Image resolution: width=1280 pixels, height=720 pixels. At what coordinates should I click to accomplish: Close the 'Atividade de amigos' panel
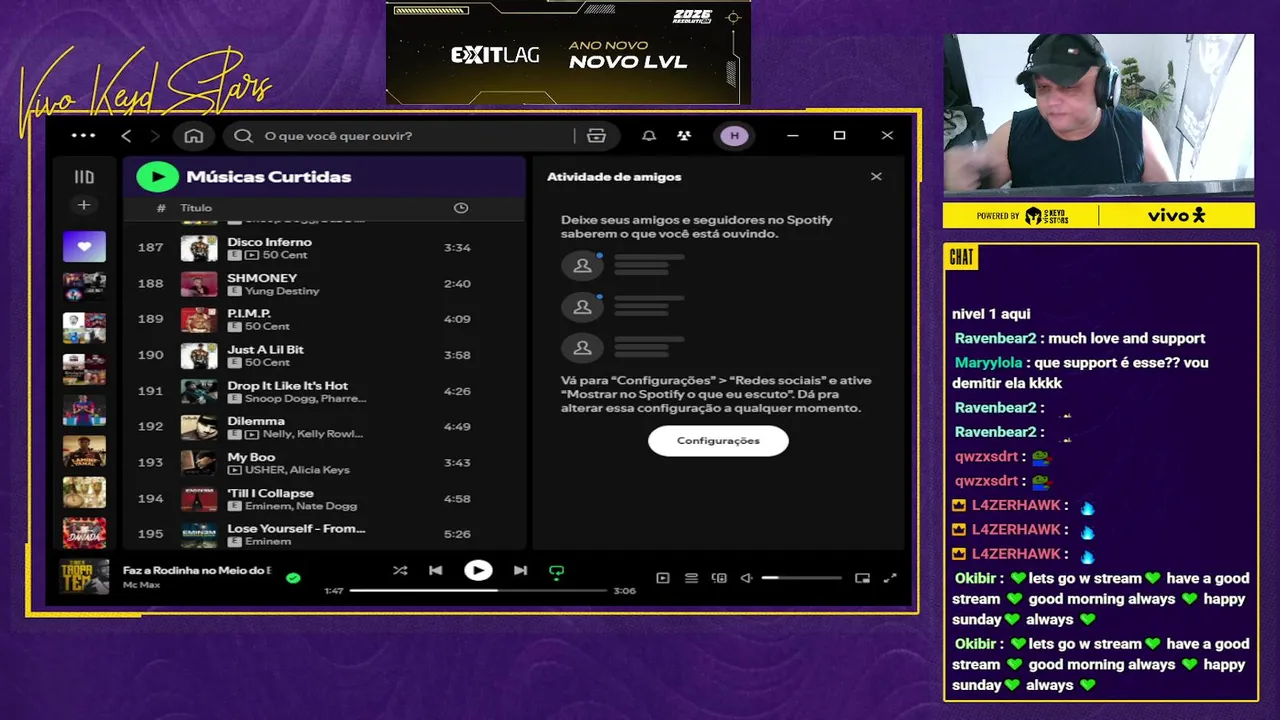coord(876,177)
